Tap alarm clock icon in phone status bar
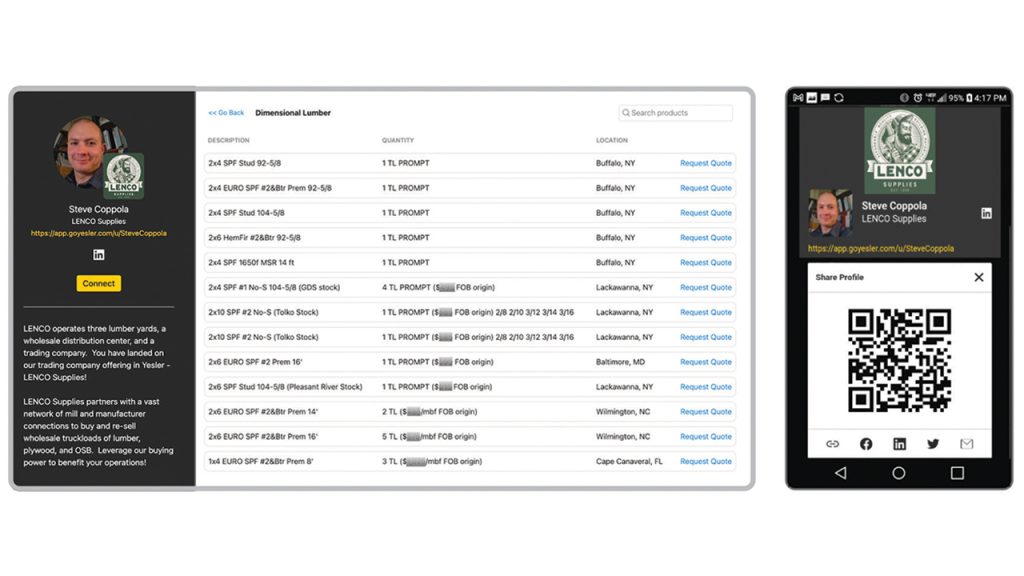This screenshot has width=1024, height=576. [x=918, y=98]
